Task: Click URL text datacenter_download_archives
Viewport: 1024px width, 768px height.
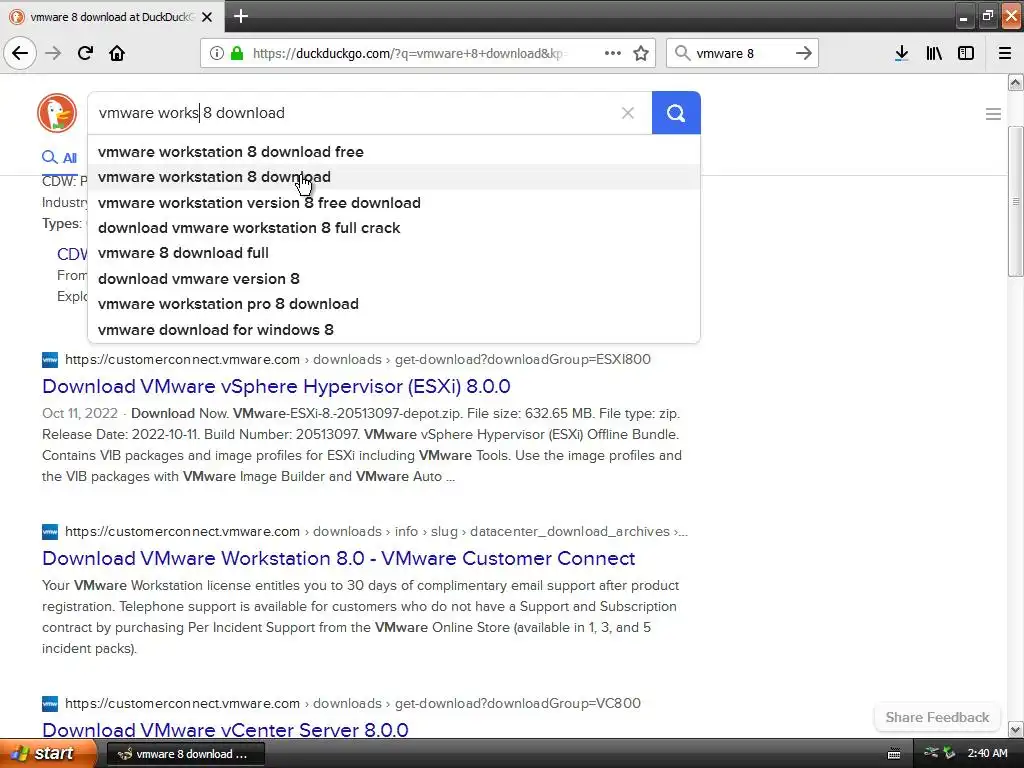Action: [x=569, y=532]
